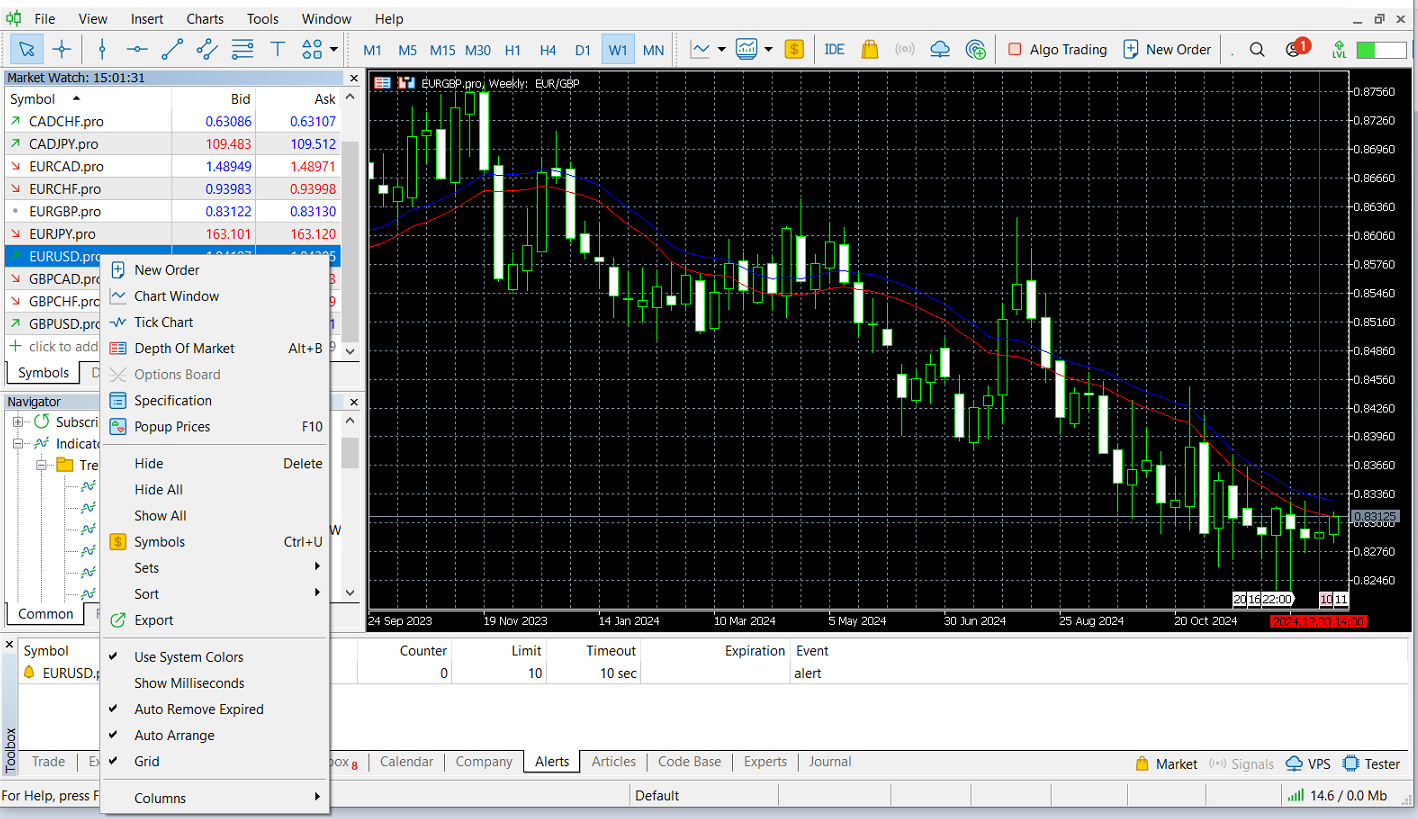Click the search magnifier icon
The image size is (1418, 819).
tap(1257, 49)
